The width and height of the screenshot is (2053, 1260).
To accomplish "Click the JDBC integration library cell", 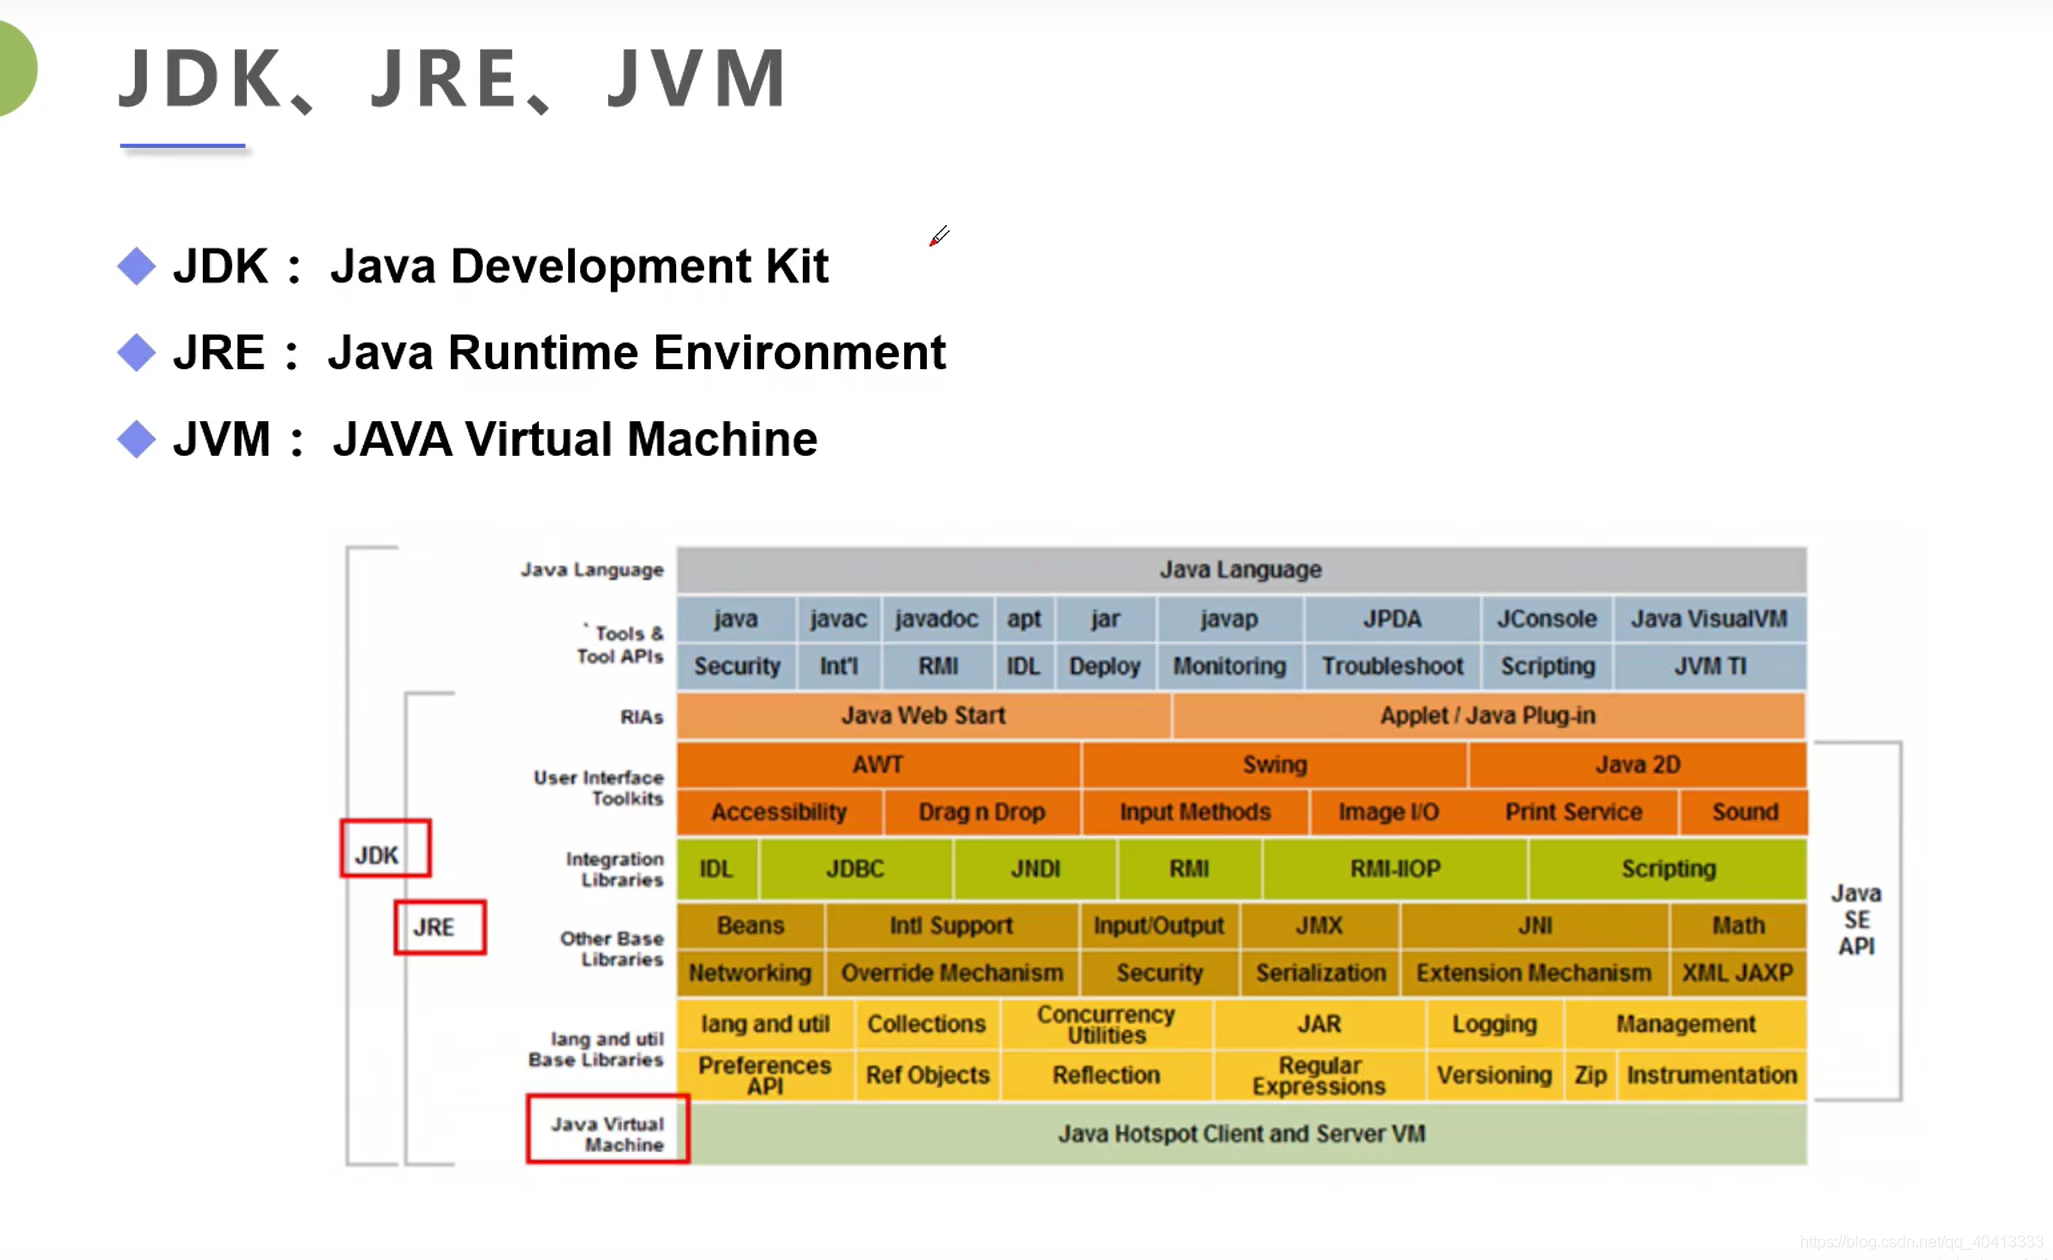I will [x=855, y=869].
